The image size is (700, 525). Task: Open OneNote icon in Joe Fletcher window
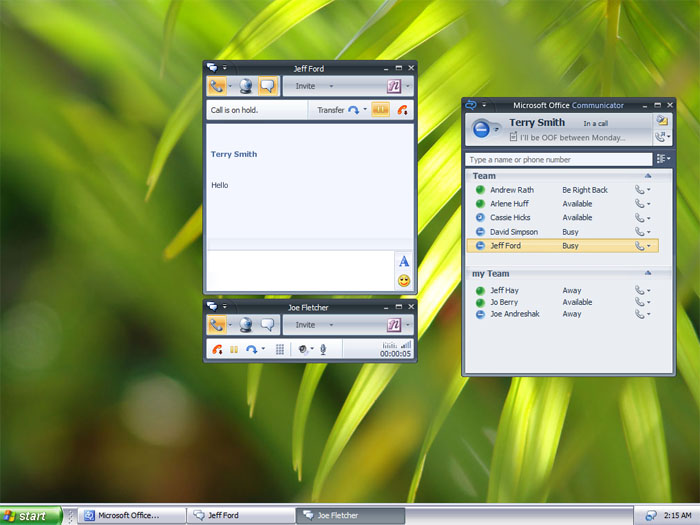pyautogui.click(x=394, y=325)
